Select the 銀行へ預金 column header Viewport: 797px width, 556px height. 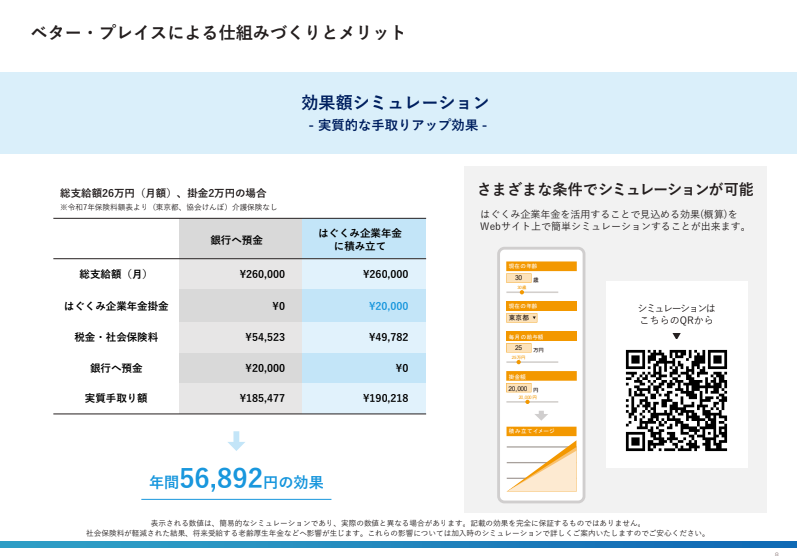(x=240, y=240)
